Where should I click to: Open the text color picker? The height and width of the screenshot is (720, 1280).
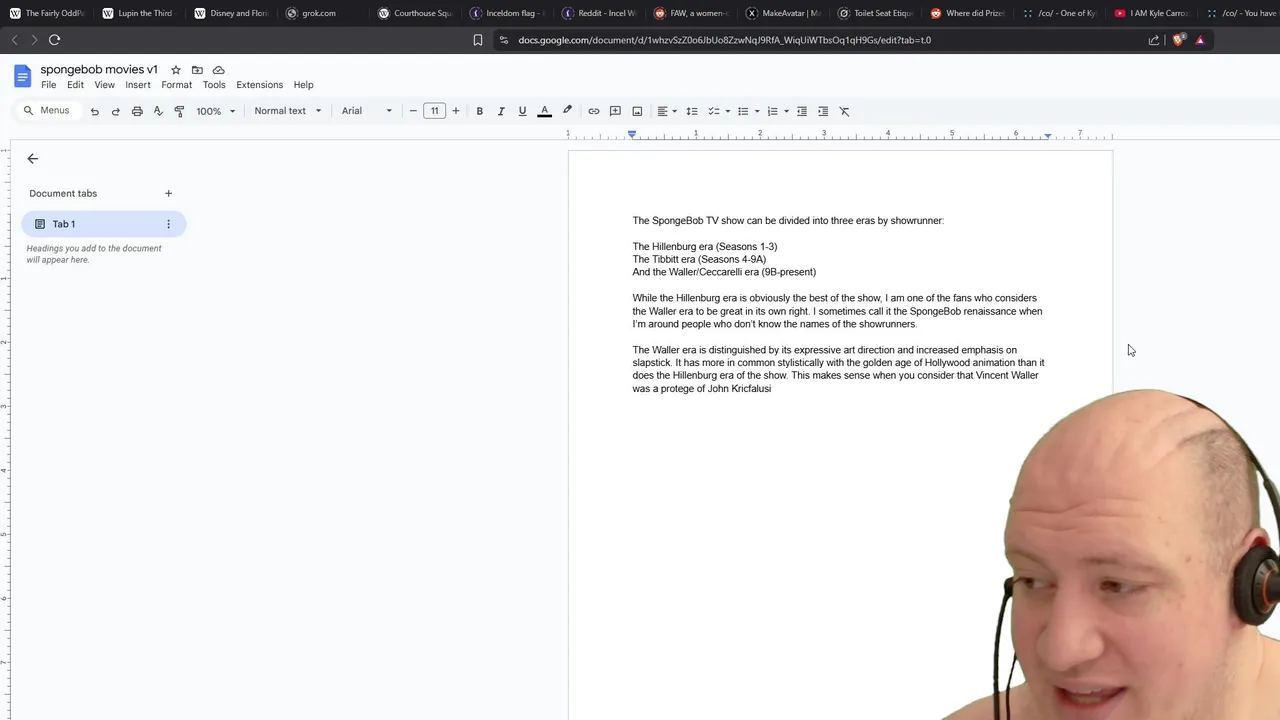[x=544, y=111]
